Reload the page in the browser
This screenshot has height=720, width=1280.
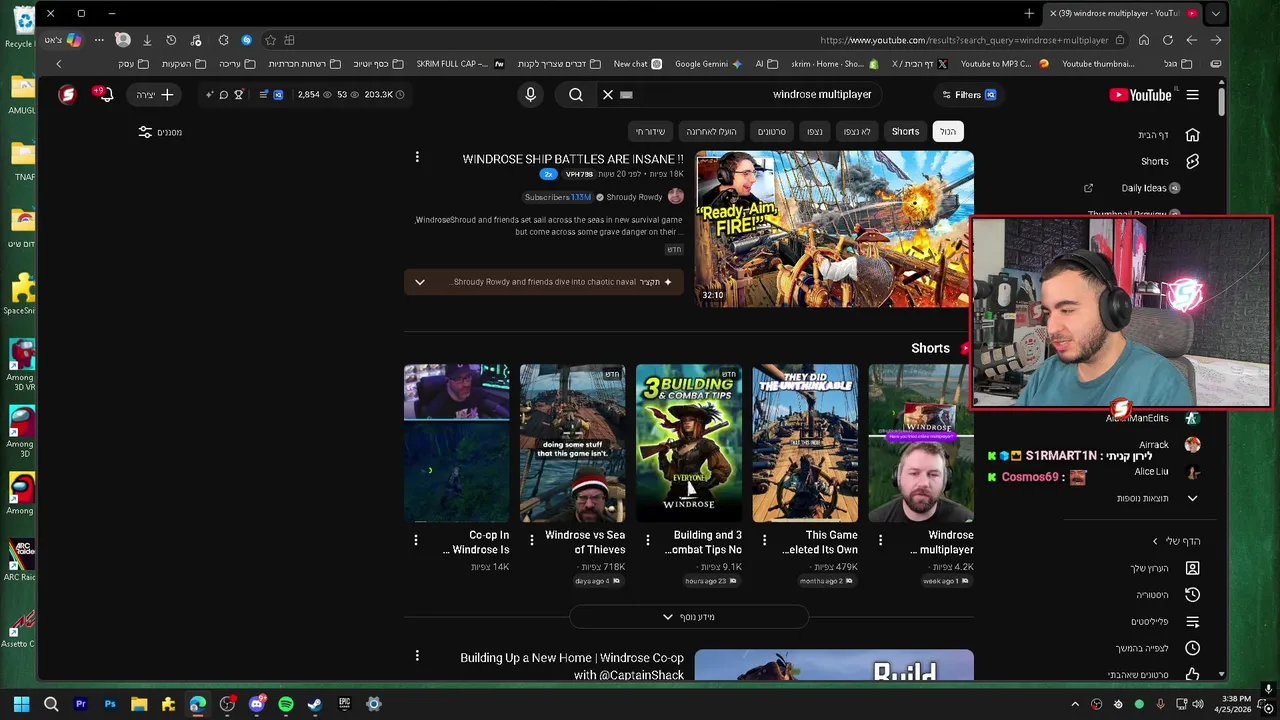point(1167,40)
